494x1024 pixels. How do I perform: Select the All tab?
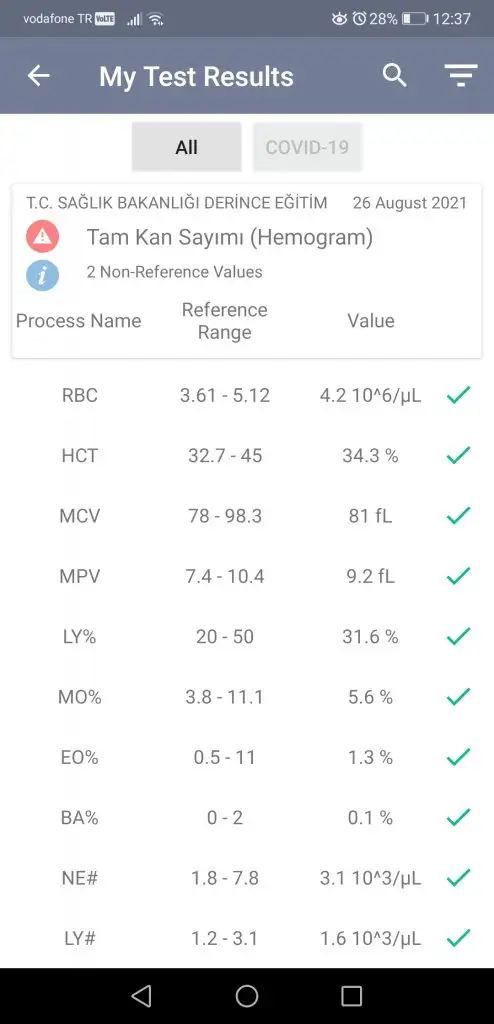coord(186,147)
